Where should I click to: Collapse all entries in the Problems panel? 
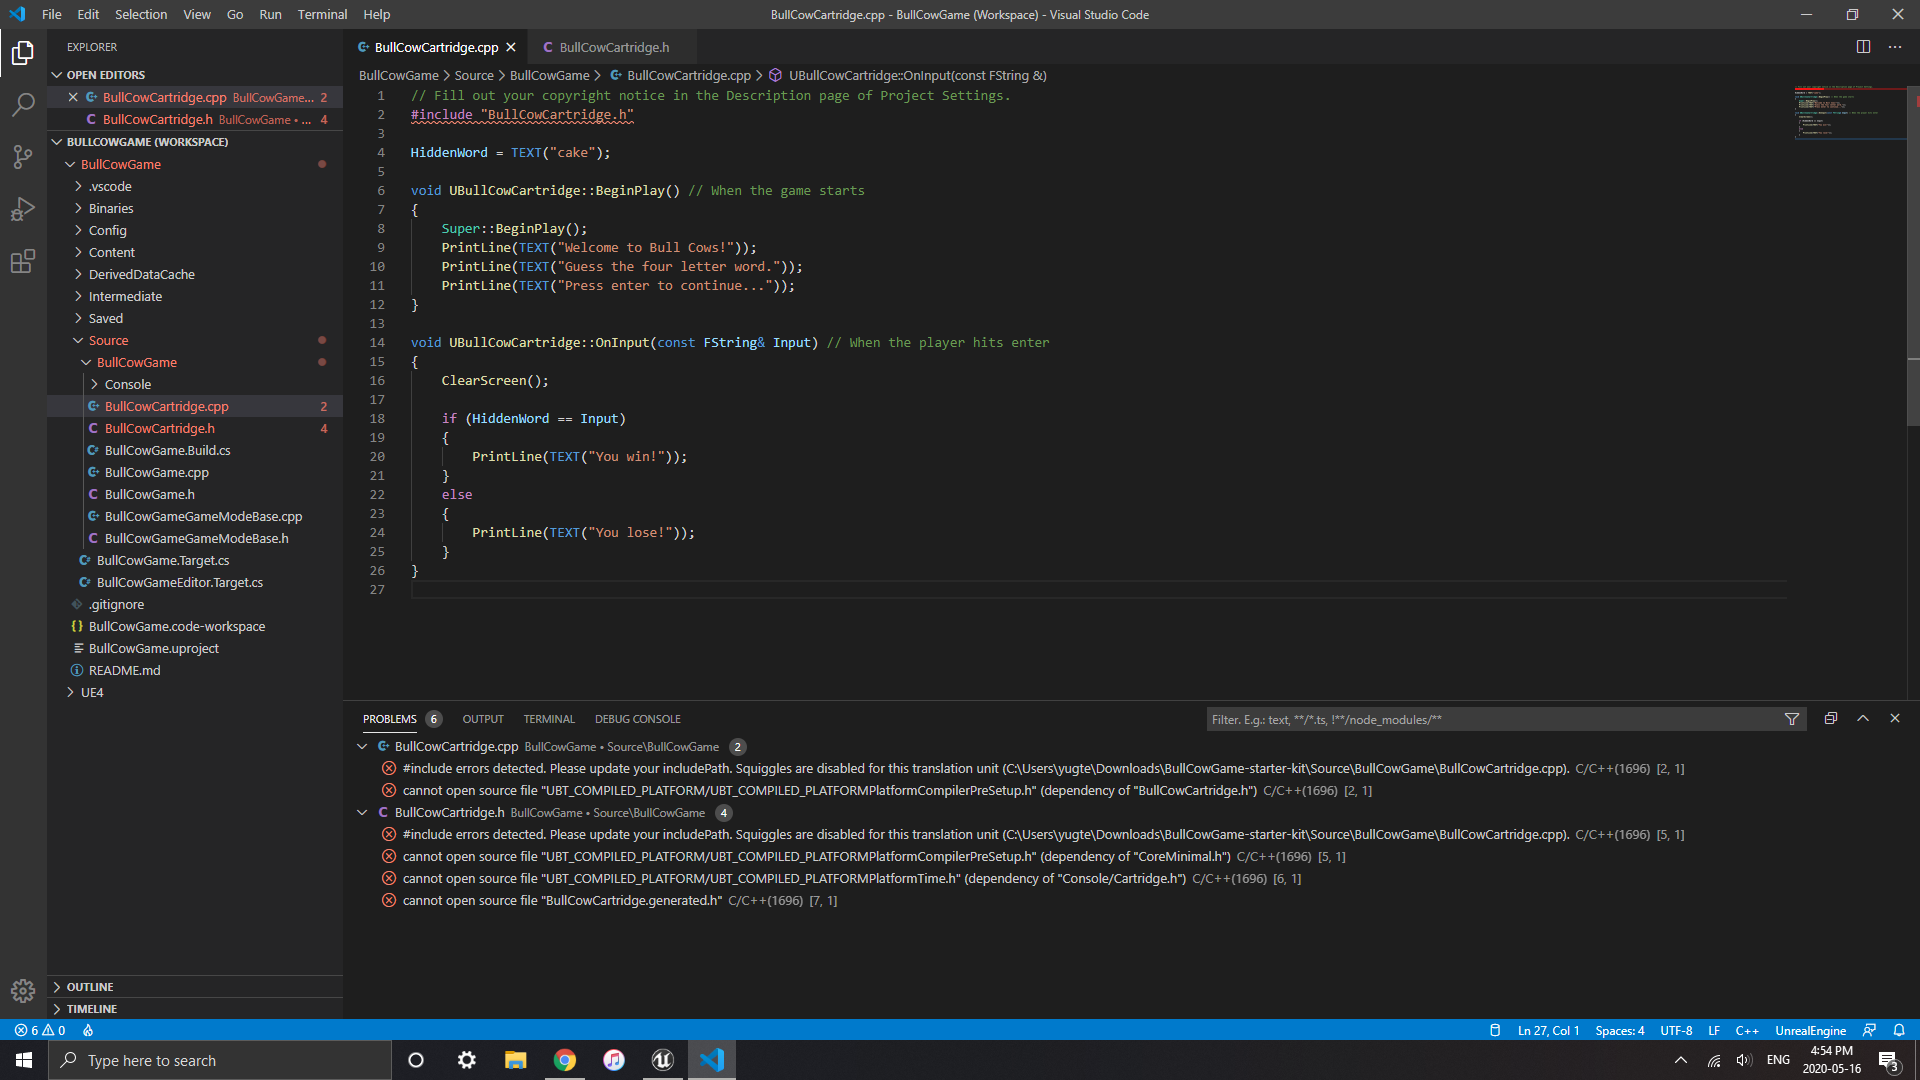pyautogui.click(x=1830, y=718)
